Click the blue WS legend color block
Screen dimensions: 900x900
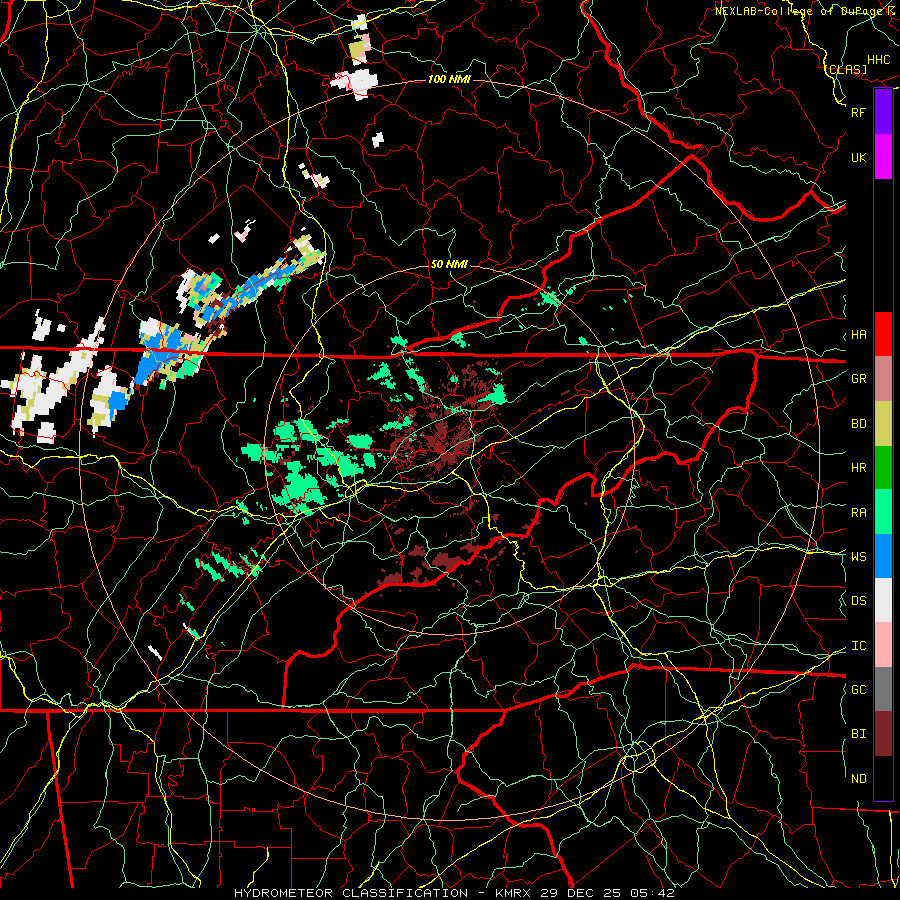point(883,556)
